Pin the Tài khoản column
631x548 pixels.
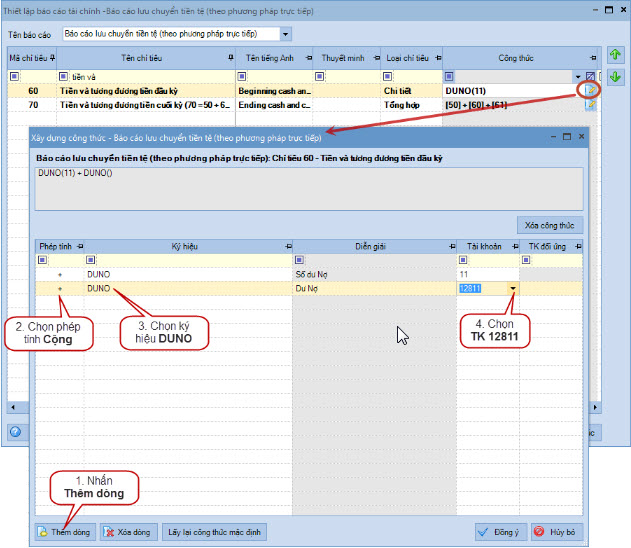[515, 246]
